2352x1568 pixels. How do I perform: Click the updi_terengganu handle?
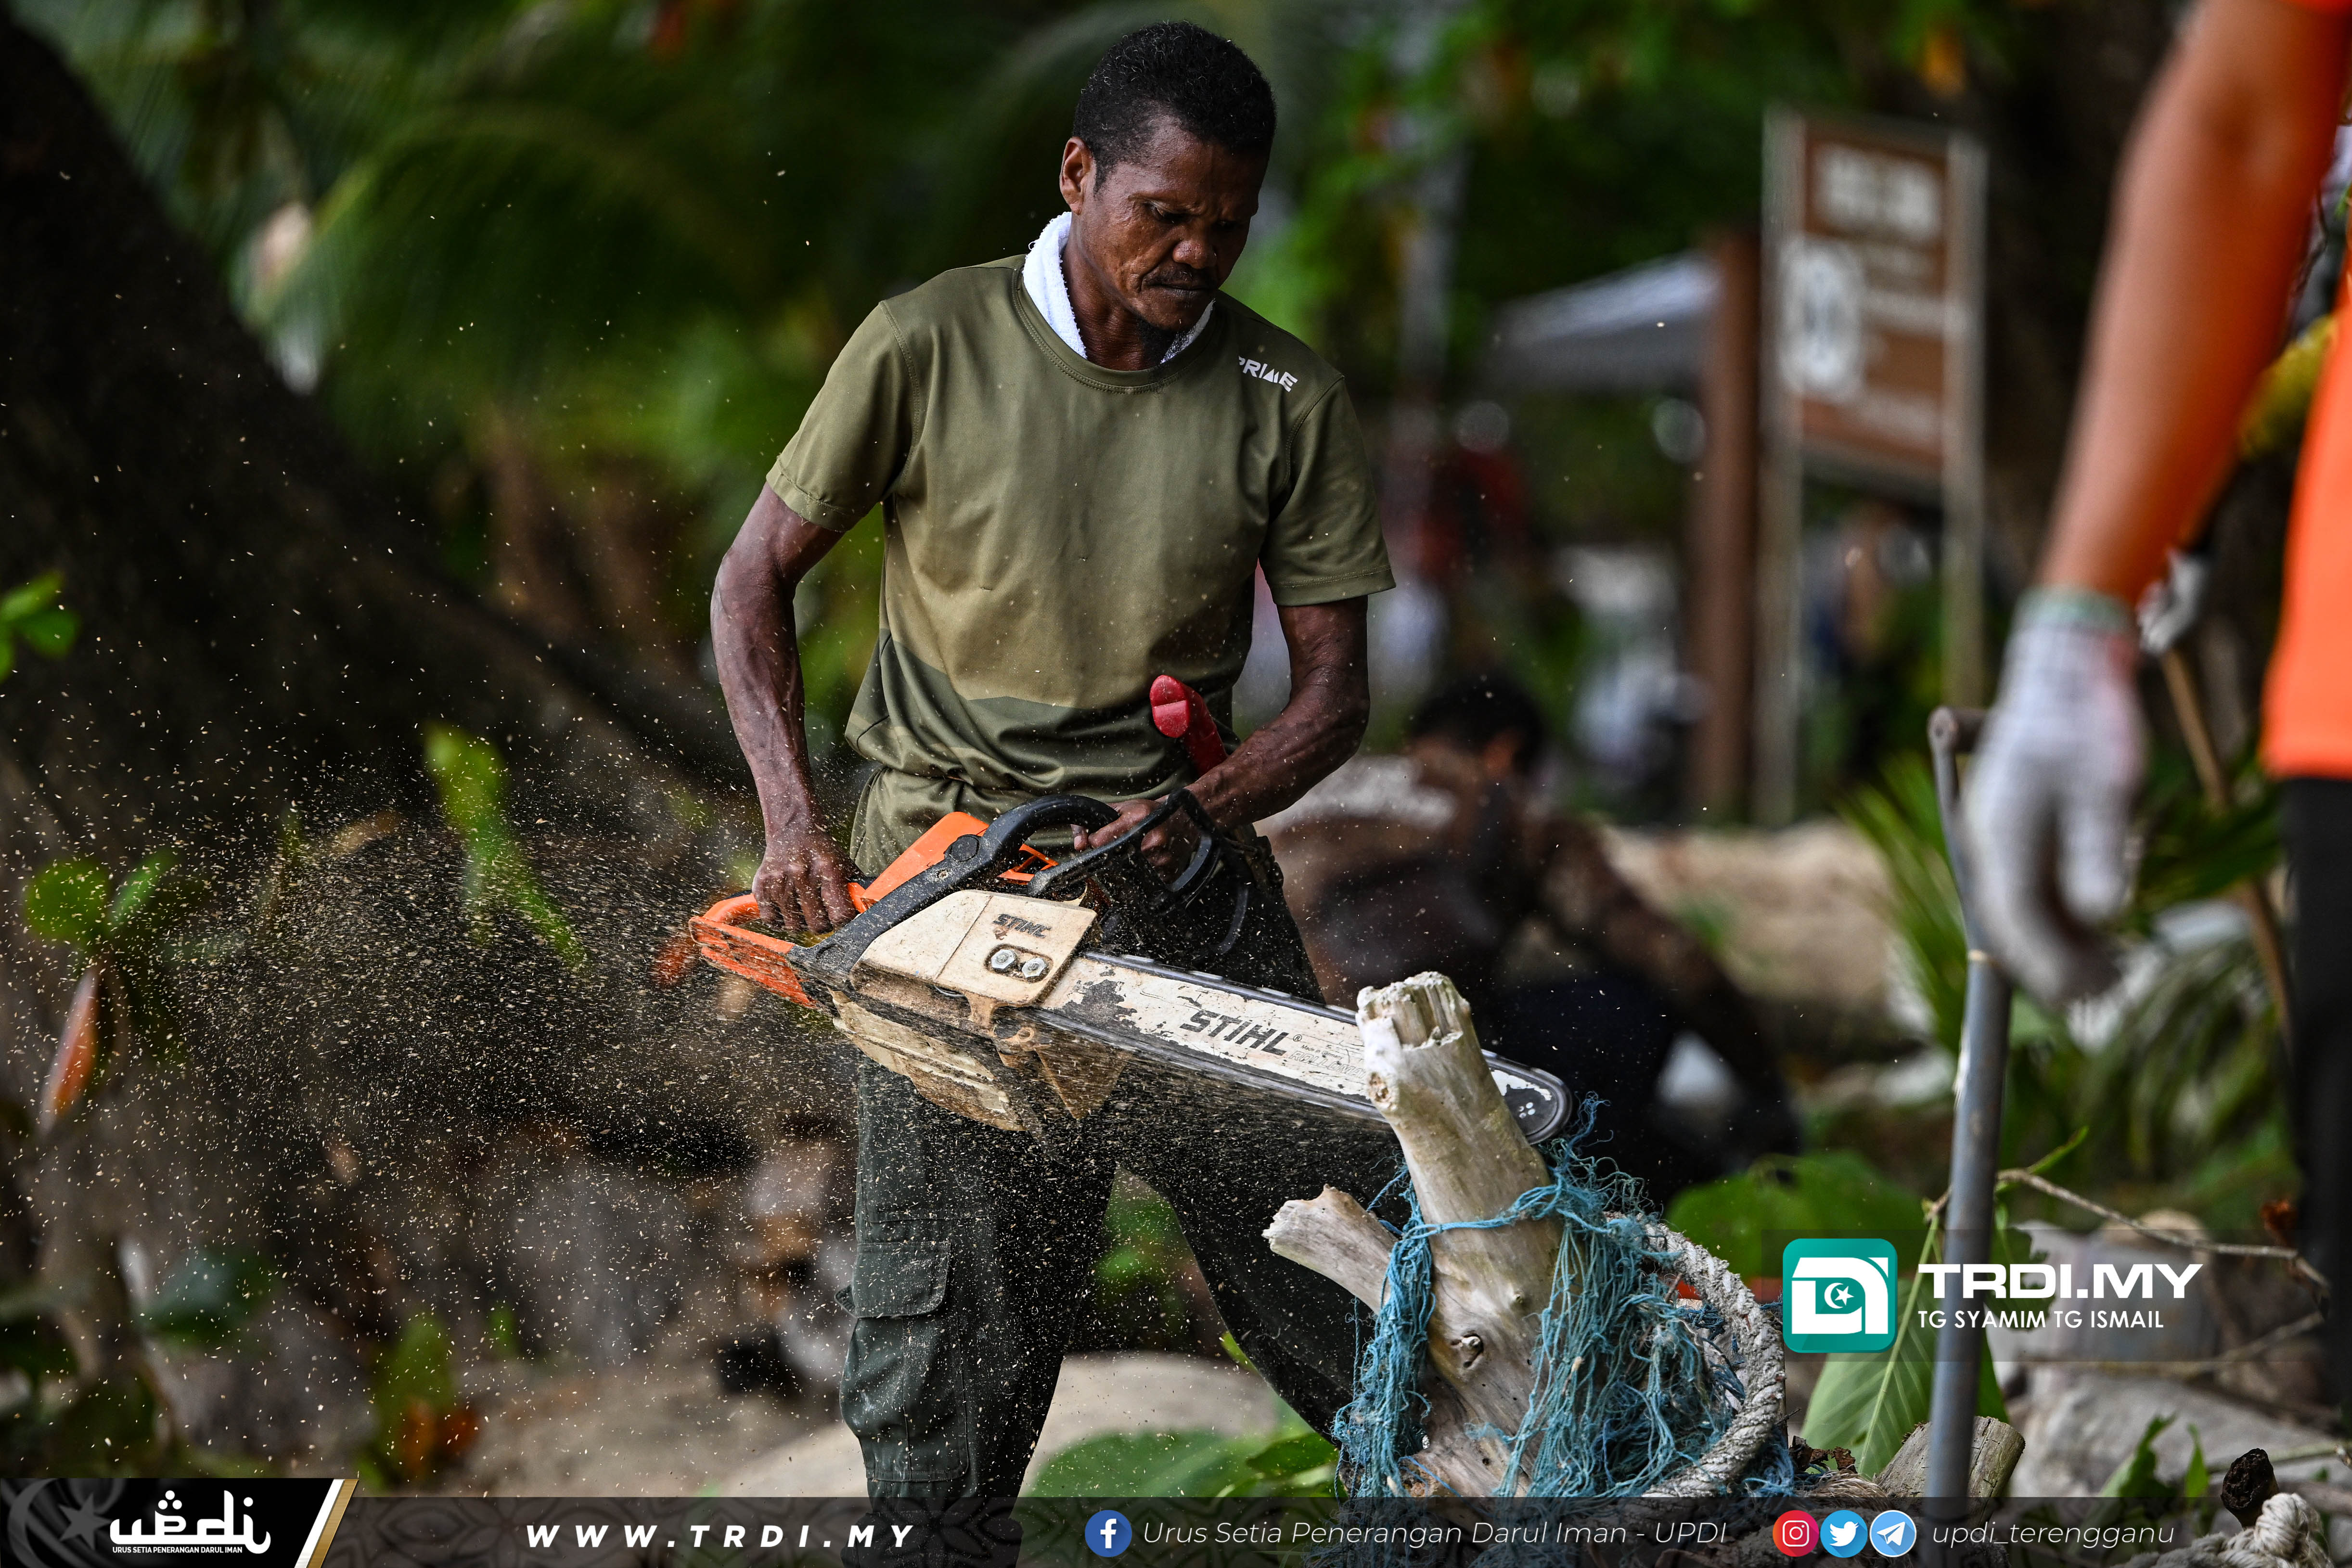pos(2053,1533)
